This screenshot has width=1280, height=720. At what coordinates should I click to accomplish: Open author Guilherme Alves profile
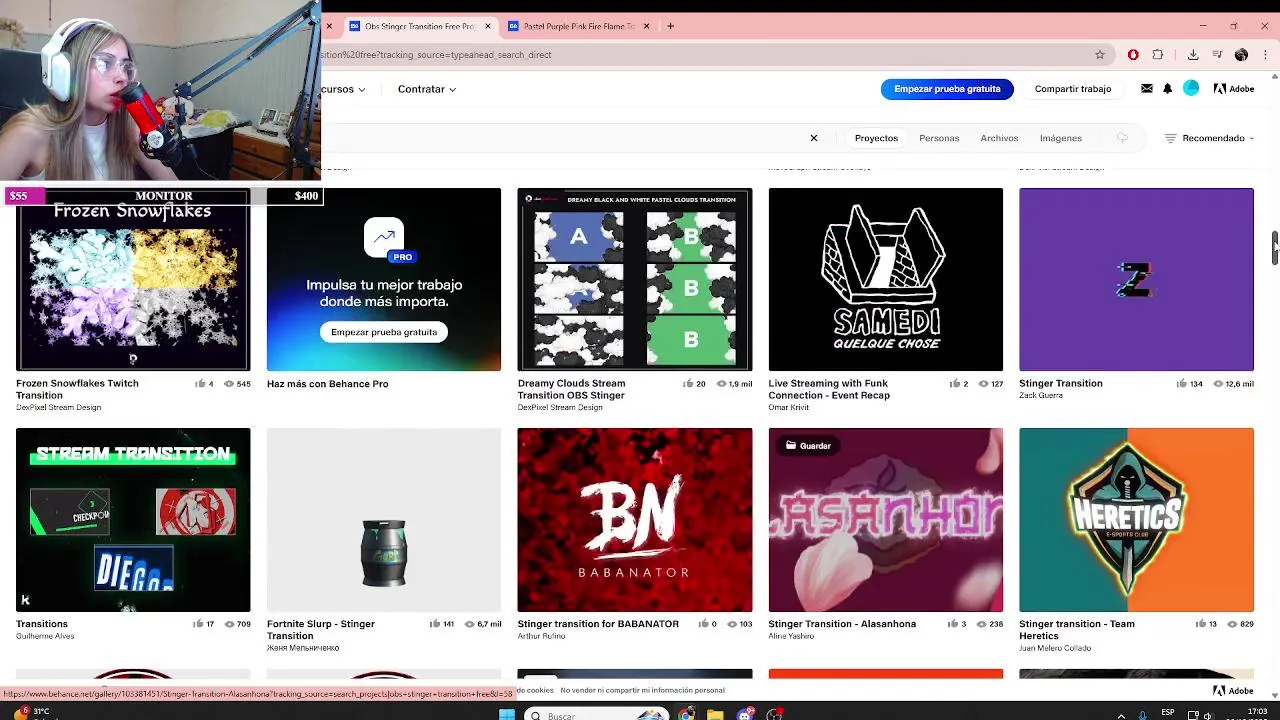pos(45,636)
